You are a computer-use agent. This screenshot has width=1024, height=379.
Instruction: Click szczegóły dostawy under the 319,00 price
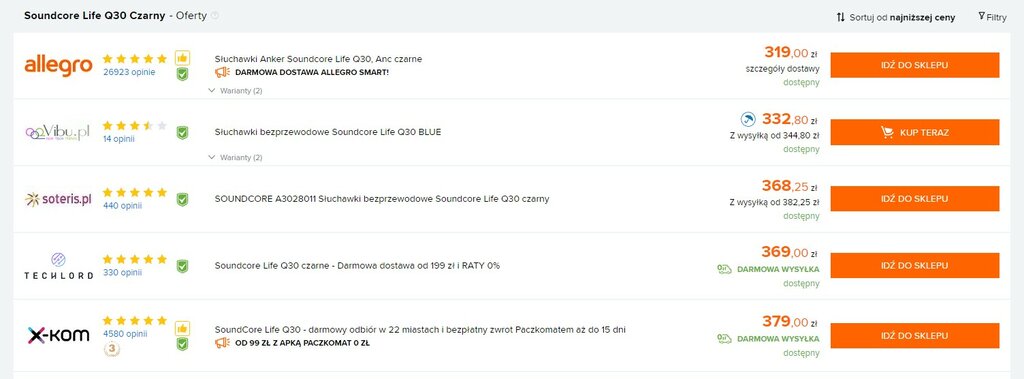pyautogui.click(x=782, y=69)
